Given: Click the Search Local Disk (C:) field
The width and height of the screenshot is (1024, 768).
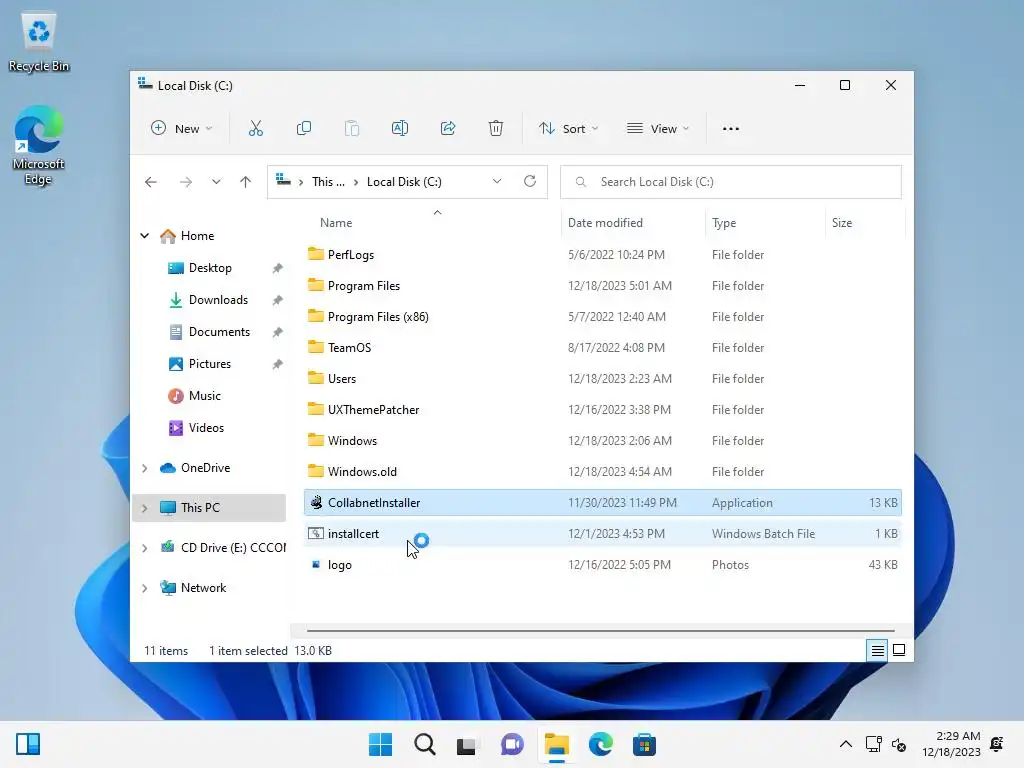Looking at the screenshot, I should click(731, 182).
